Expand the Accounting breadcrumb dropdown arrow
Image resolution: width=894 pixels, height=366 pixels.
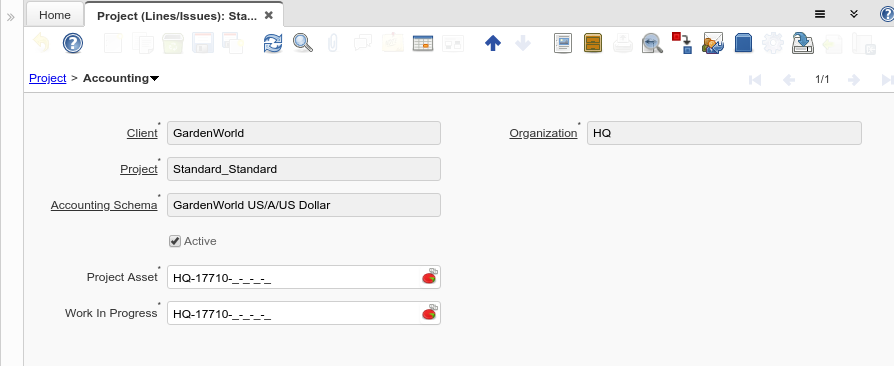tap(155, 79)
